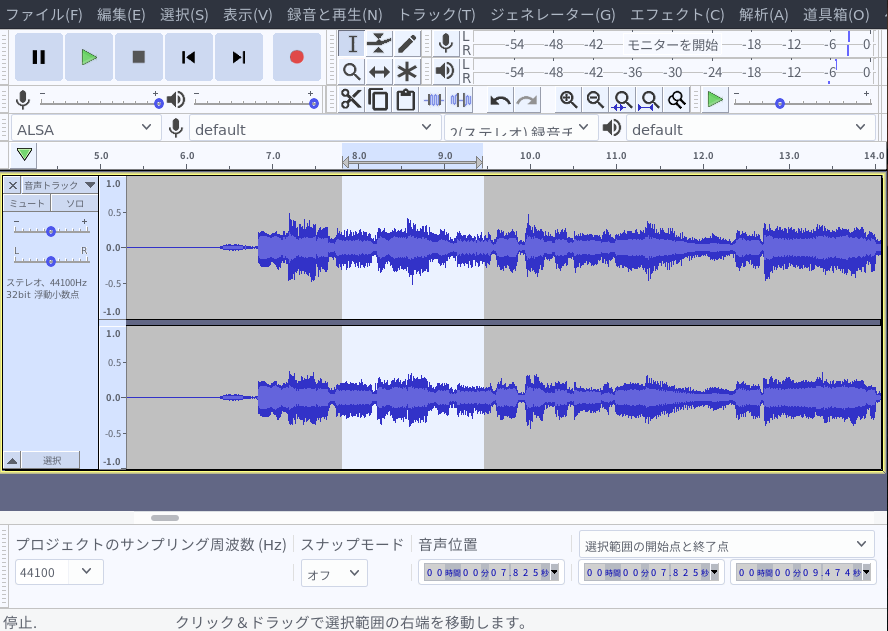
Task: Click the track gain slider knob
Action: [51, 231]
